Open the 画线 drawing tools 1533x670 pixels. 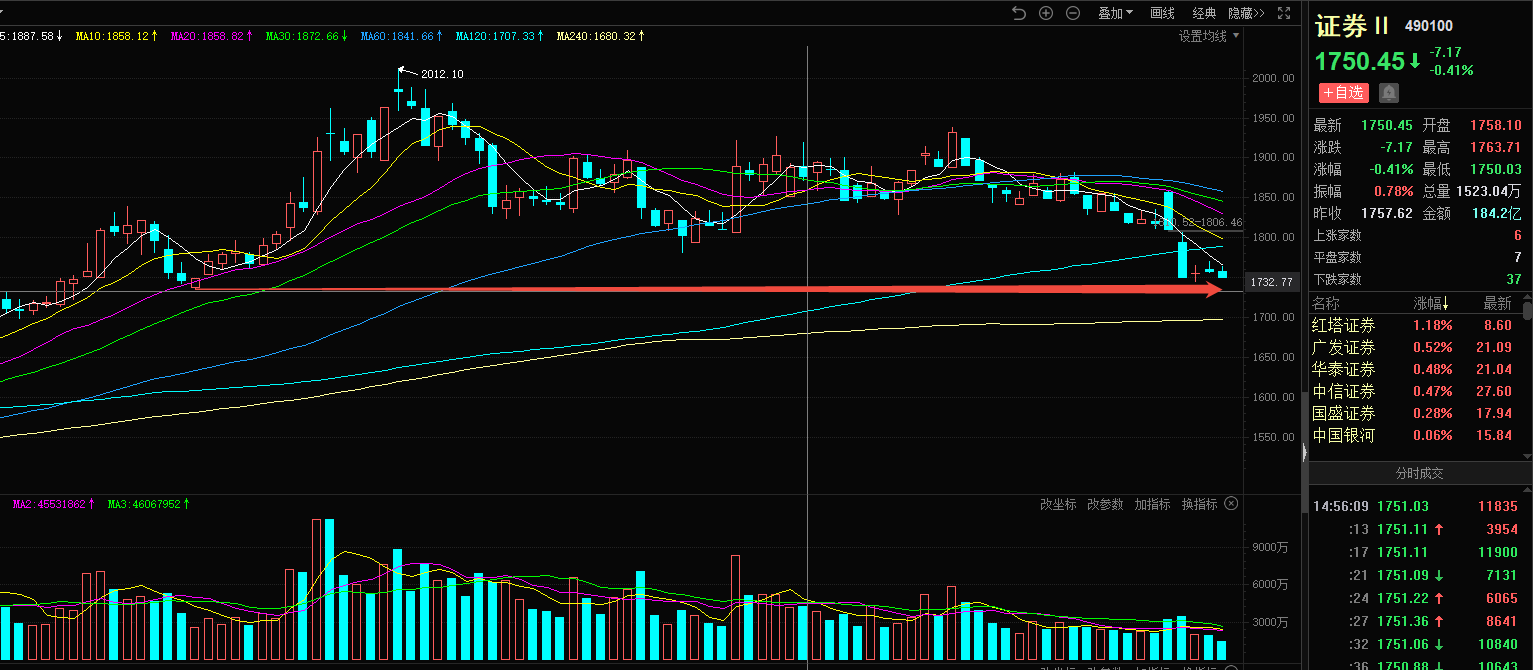click(1162, 13)
